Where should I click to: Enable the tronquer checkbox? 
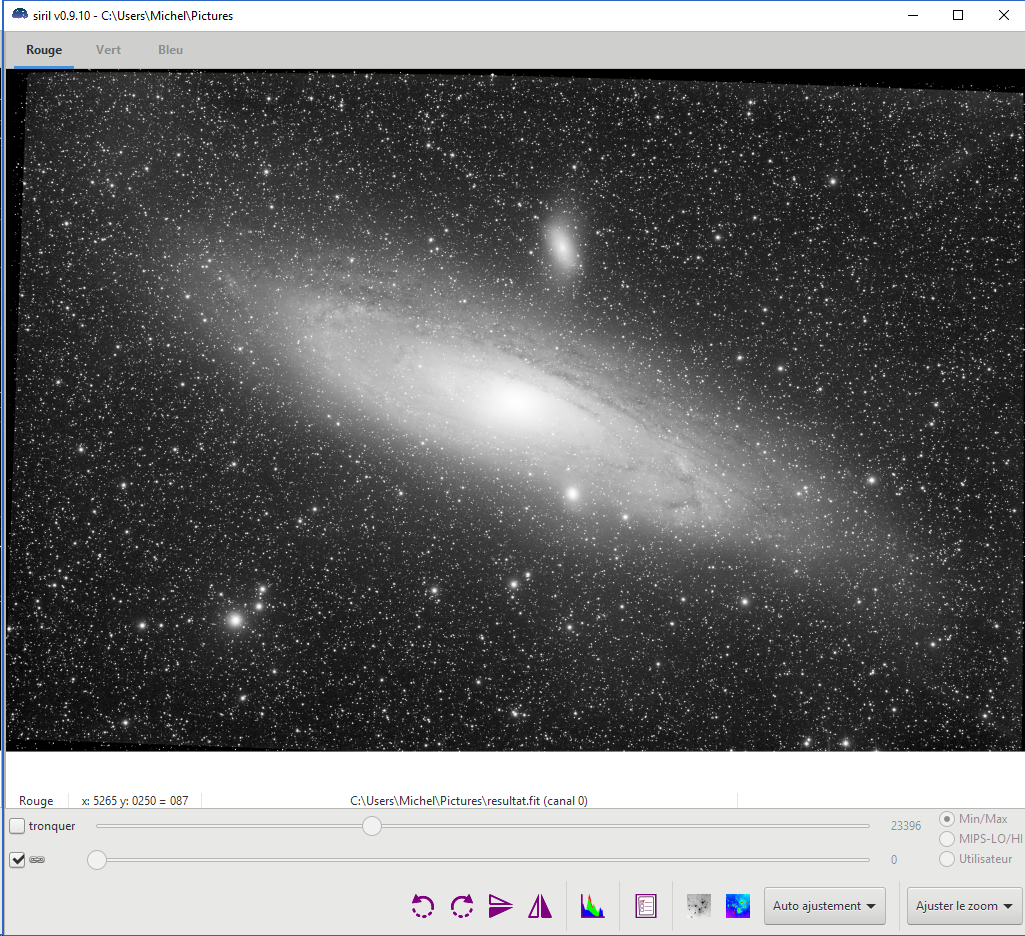[17, 826]
